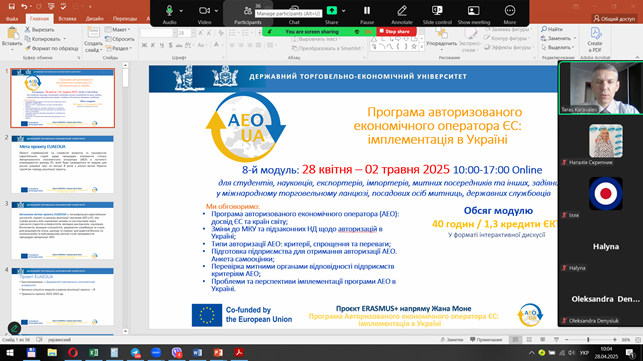This screenshot has width=643, height=361.
Task: Click the slide panel scrollbar down arrow
Action: click(125, 331)
